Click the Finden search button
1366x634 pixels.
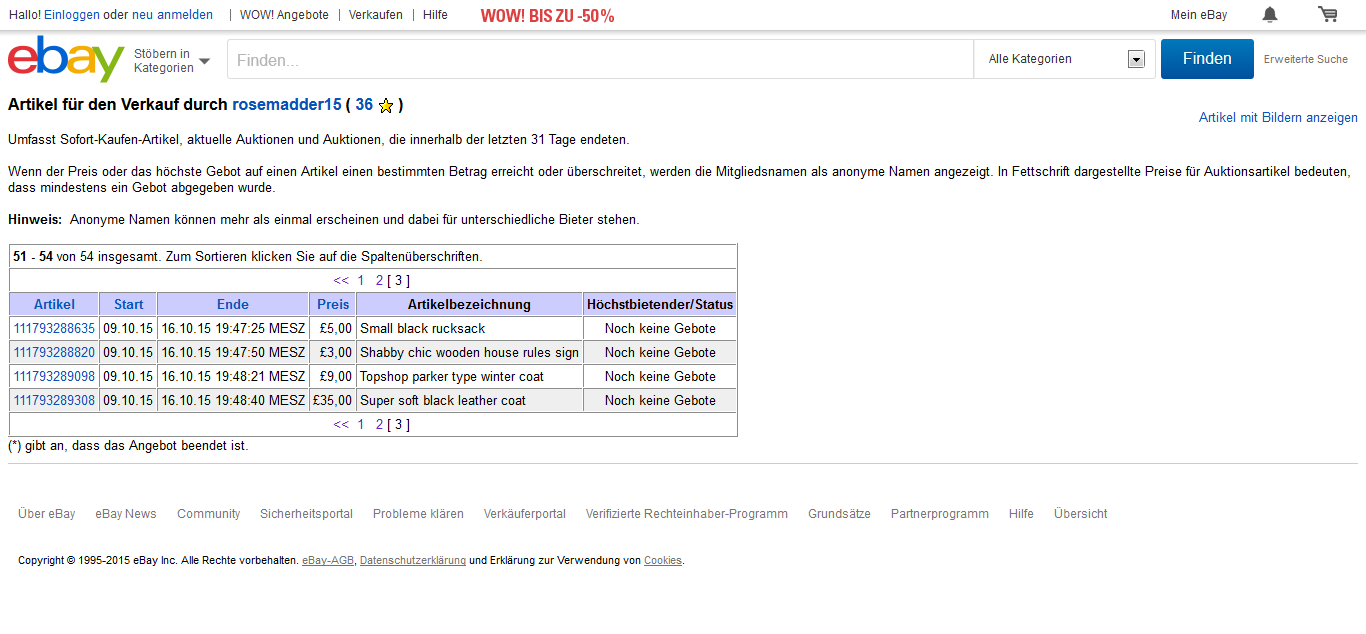[1207, 59]
